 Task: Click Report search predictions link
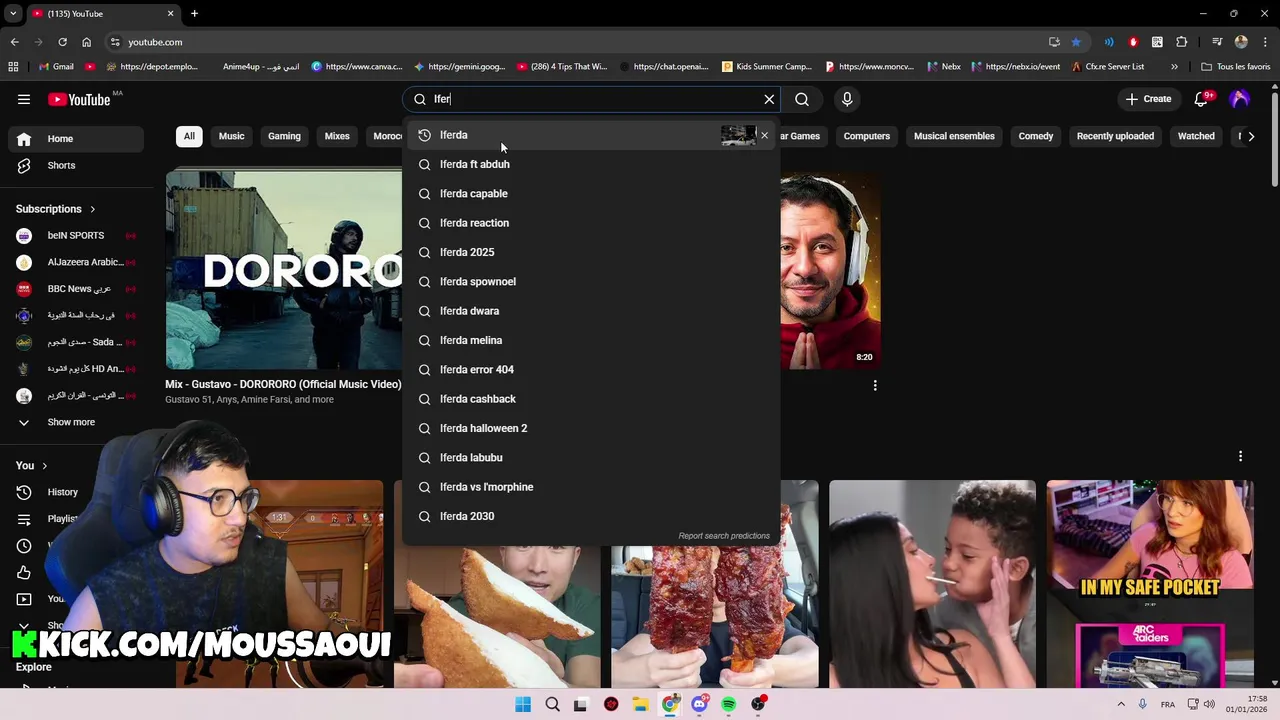tap(724, 536)
